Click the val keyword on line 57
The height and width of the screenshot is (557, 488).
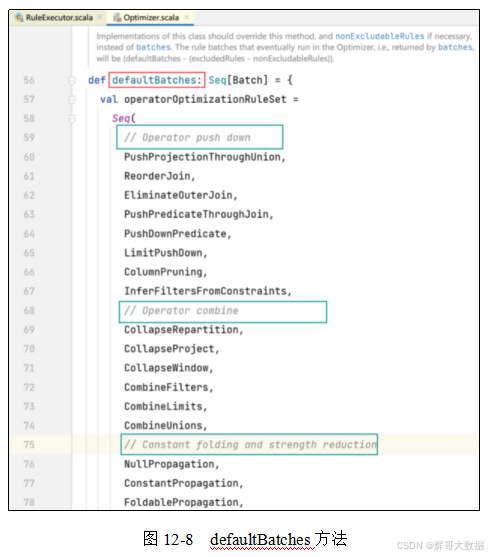tap(109, 99)
